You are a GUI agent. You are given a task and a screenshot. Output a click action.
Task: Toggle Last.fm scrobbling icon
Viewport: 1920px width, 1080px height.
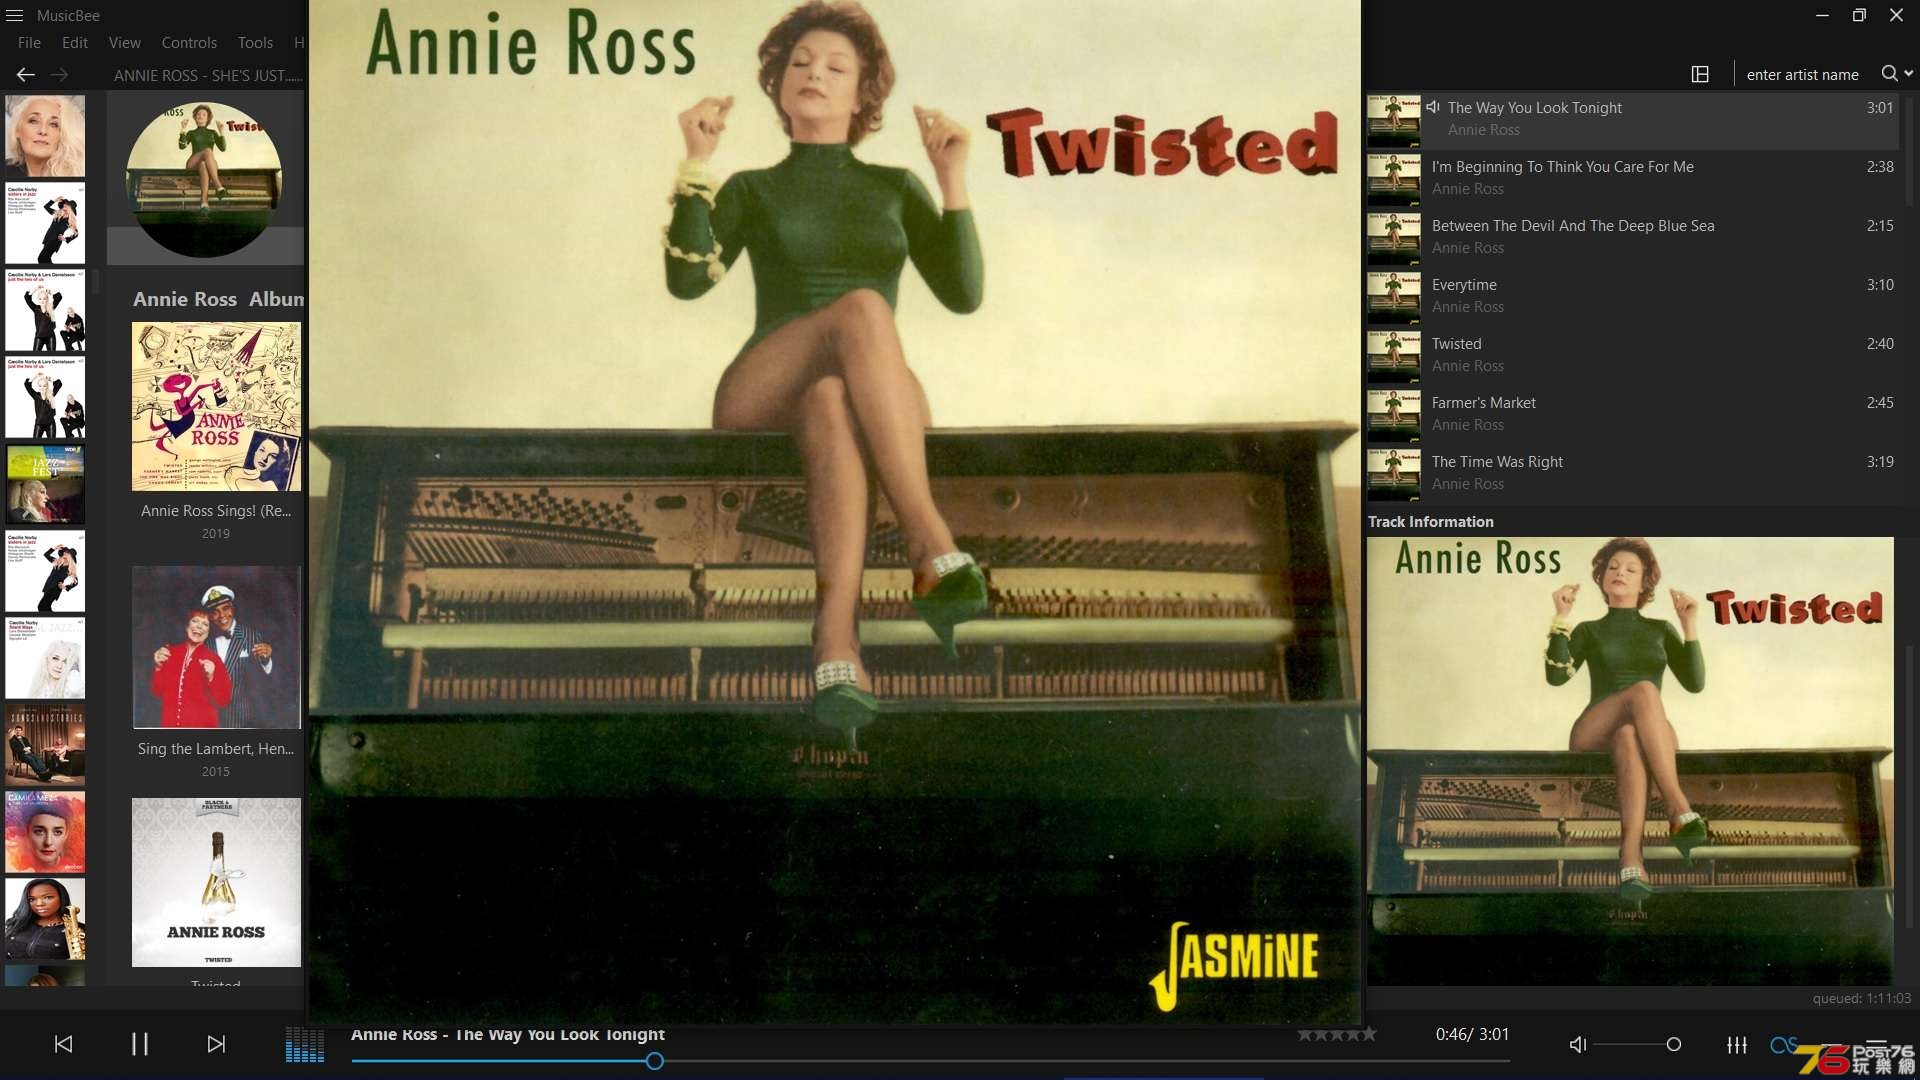[x=1783, y=1045]
